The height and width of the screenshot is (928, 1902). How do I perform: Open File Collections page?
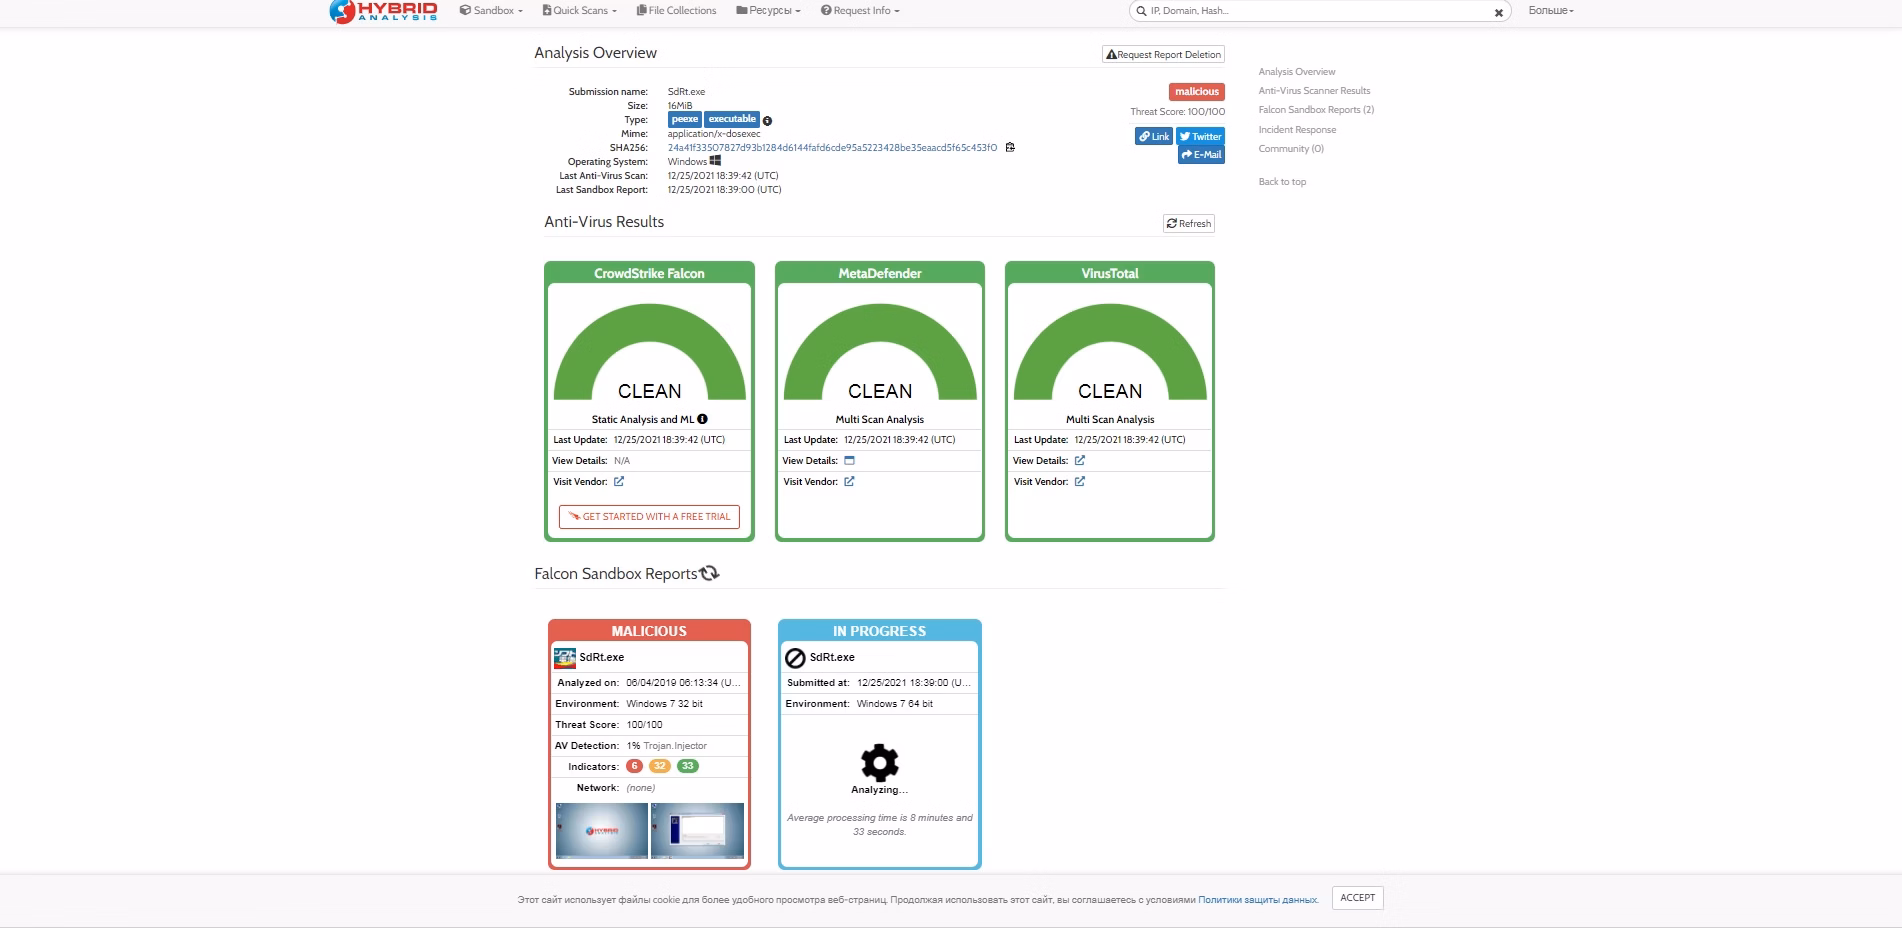(x=677, y=11)
